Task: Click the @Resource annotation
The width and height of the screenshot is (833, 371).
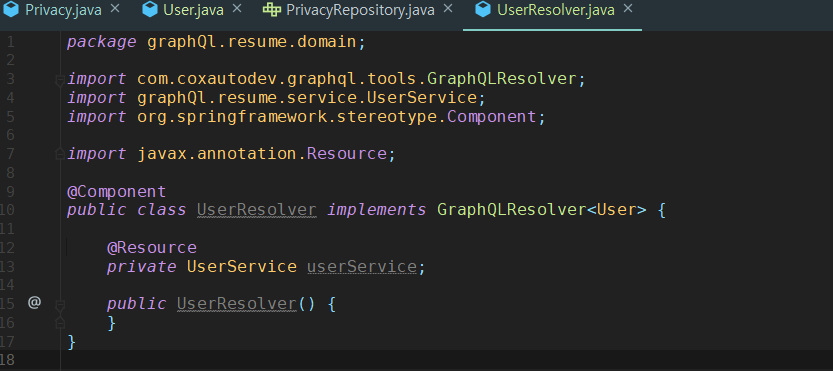Action: click(x=151, y=248)
